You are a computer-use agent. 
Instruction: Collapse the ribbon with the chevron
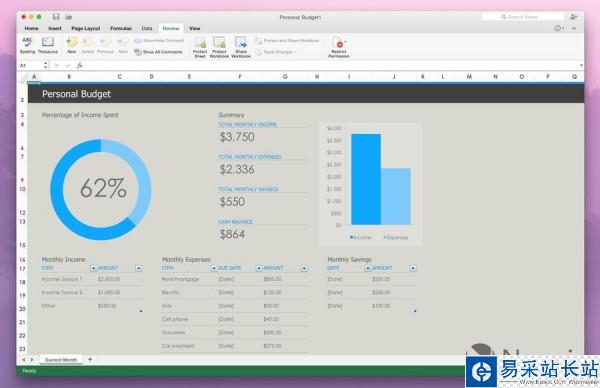[574, 28]
